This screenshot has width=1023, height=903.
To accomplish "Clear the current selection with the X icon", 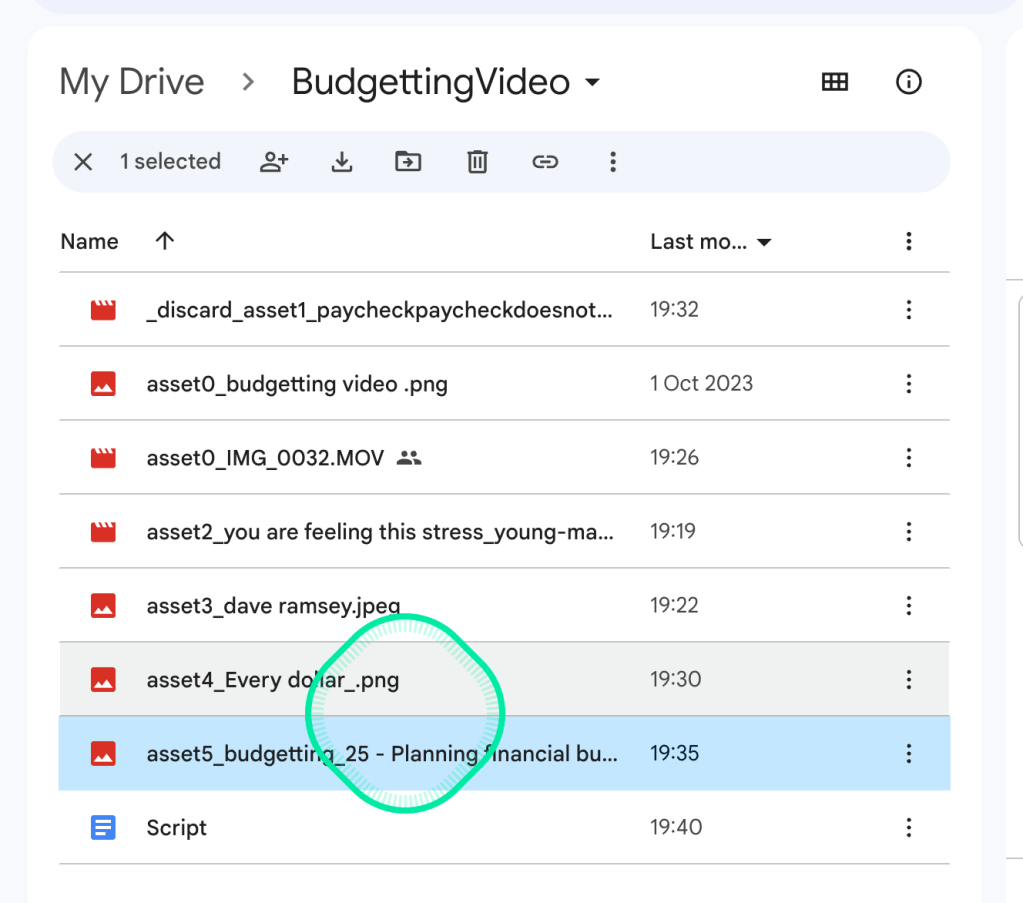I will 83,162.
